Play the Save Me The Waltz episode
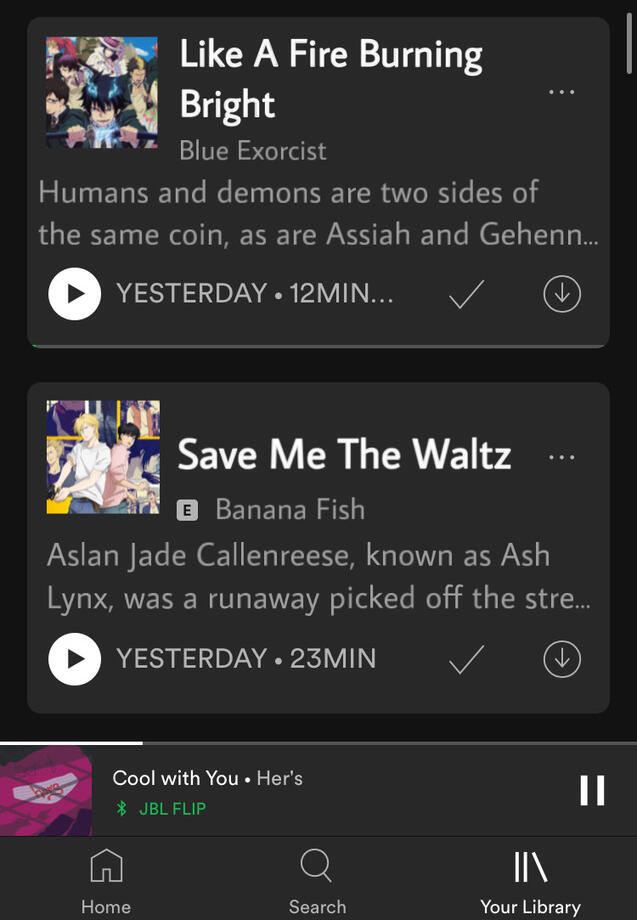This screenshot has width=637, height=920. tap(74, 659)
